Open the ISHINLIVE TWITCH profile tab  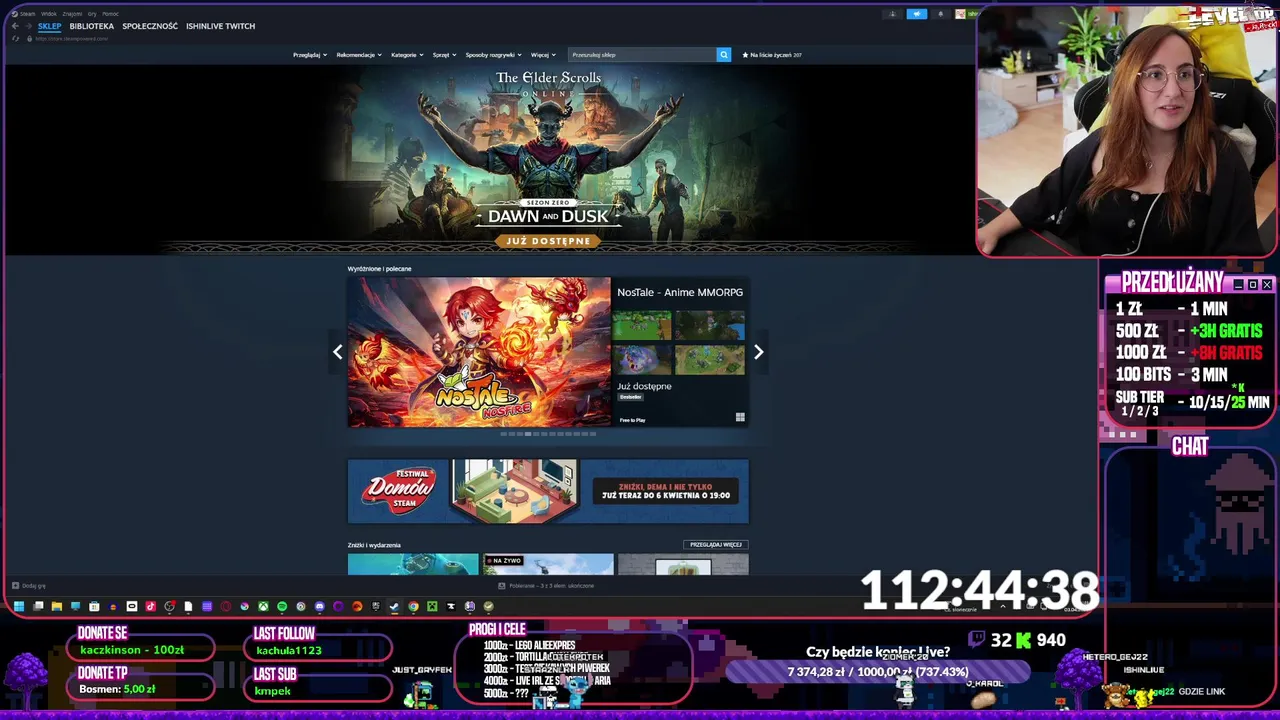pos(220,26)
